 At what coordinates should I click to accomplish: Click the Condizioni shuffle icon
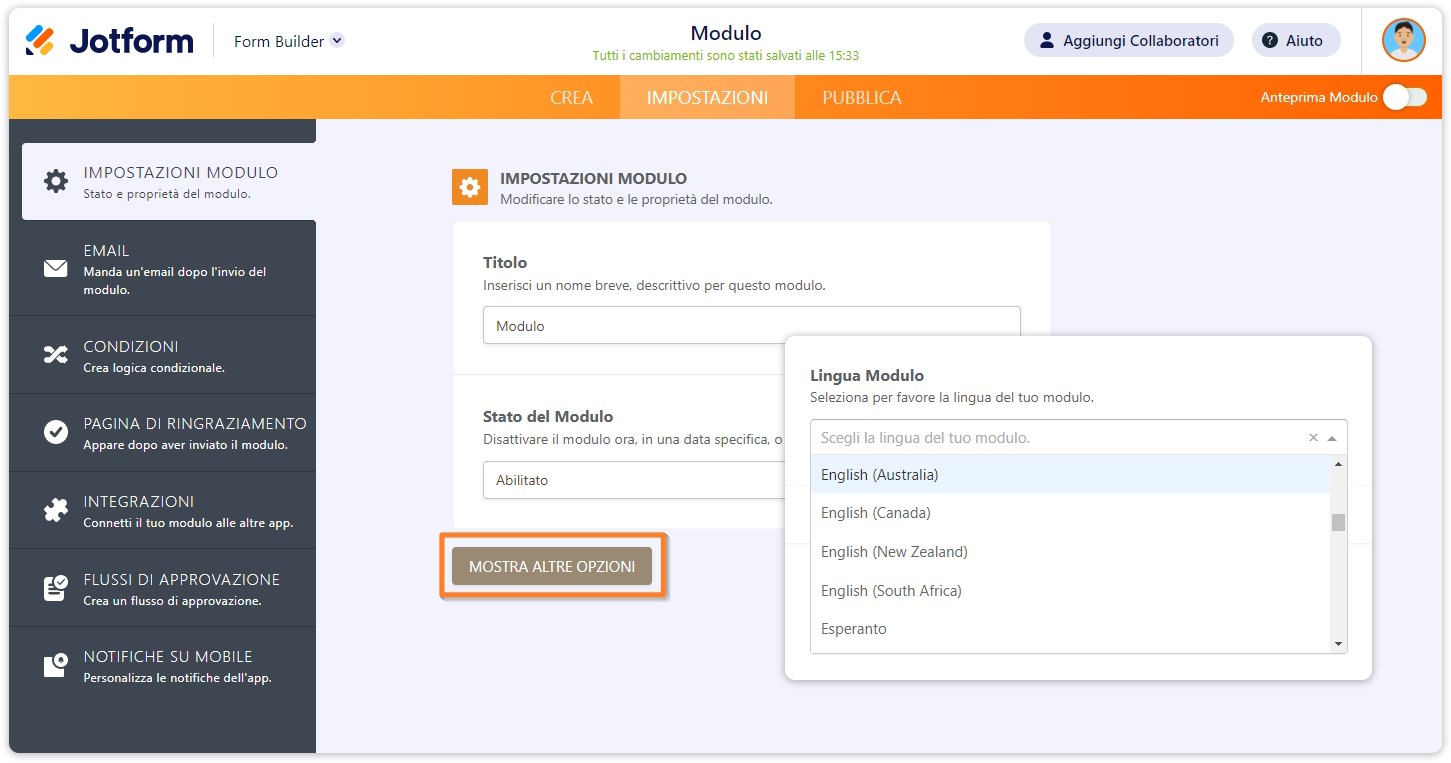[56, 355]
